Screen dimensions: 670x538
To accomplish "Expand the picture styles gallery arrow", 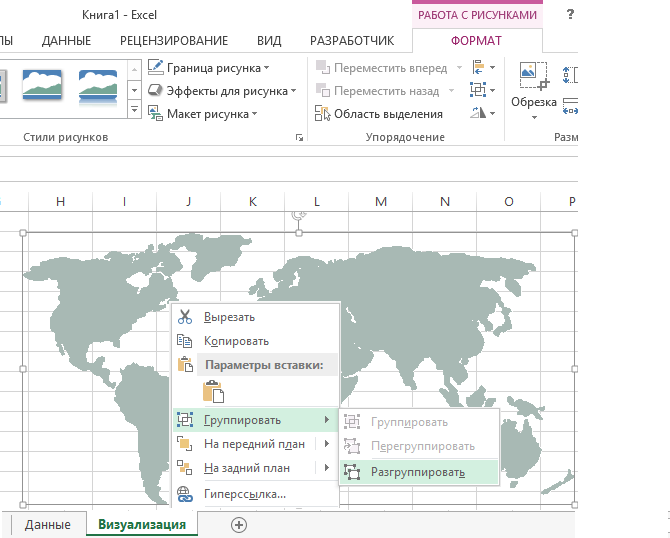I will click(x=134, y=111).
